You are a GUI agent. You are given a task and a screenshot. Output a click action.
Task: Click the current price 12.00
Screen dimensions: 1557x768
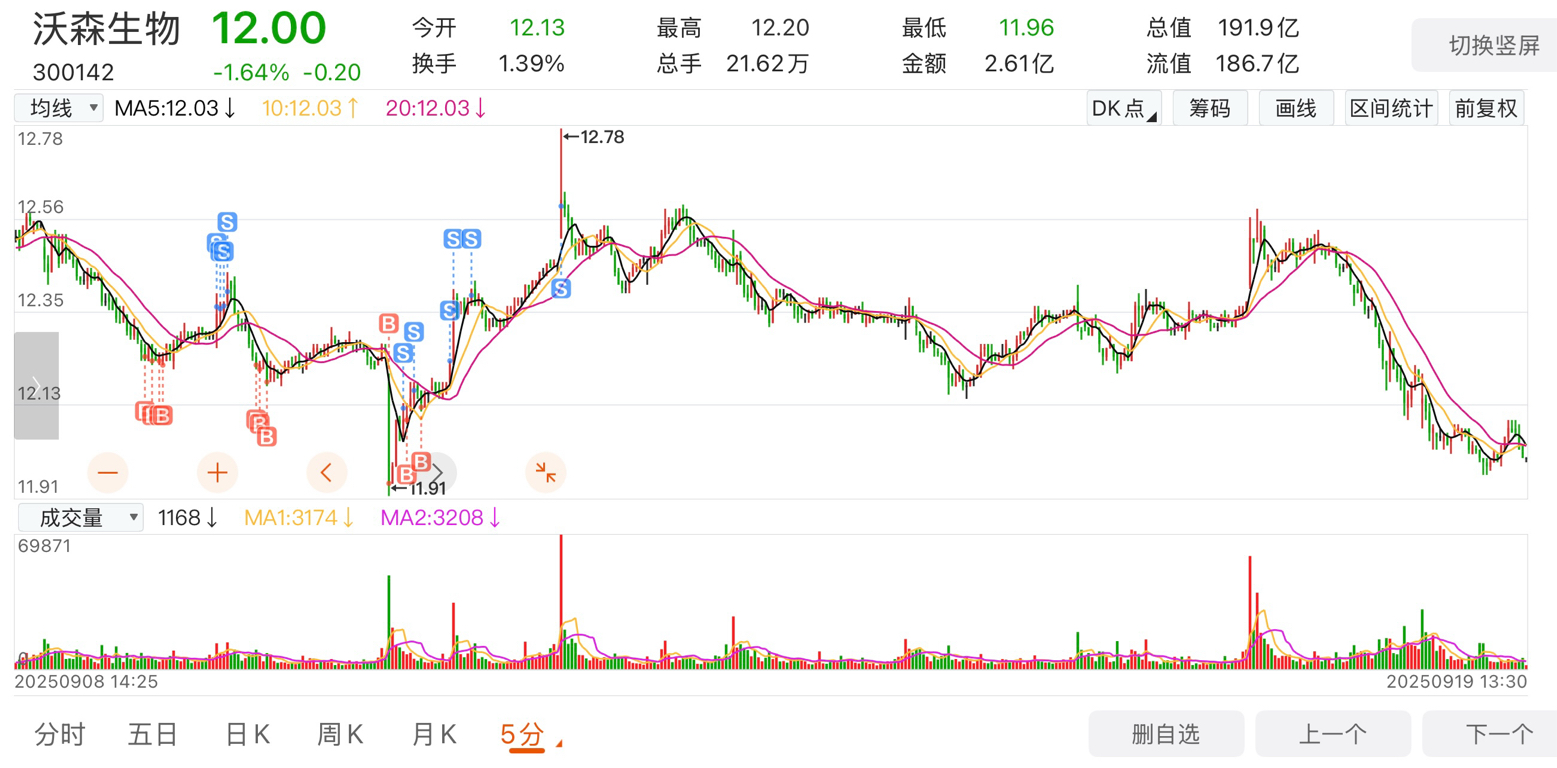tap(269, 28)
